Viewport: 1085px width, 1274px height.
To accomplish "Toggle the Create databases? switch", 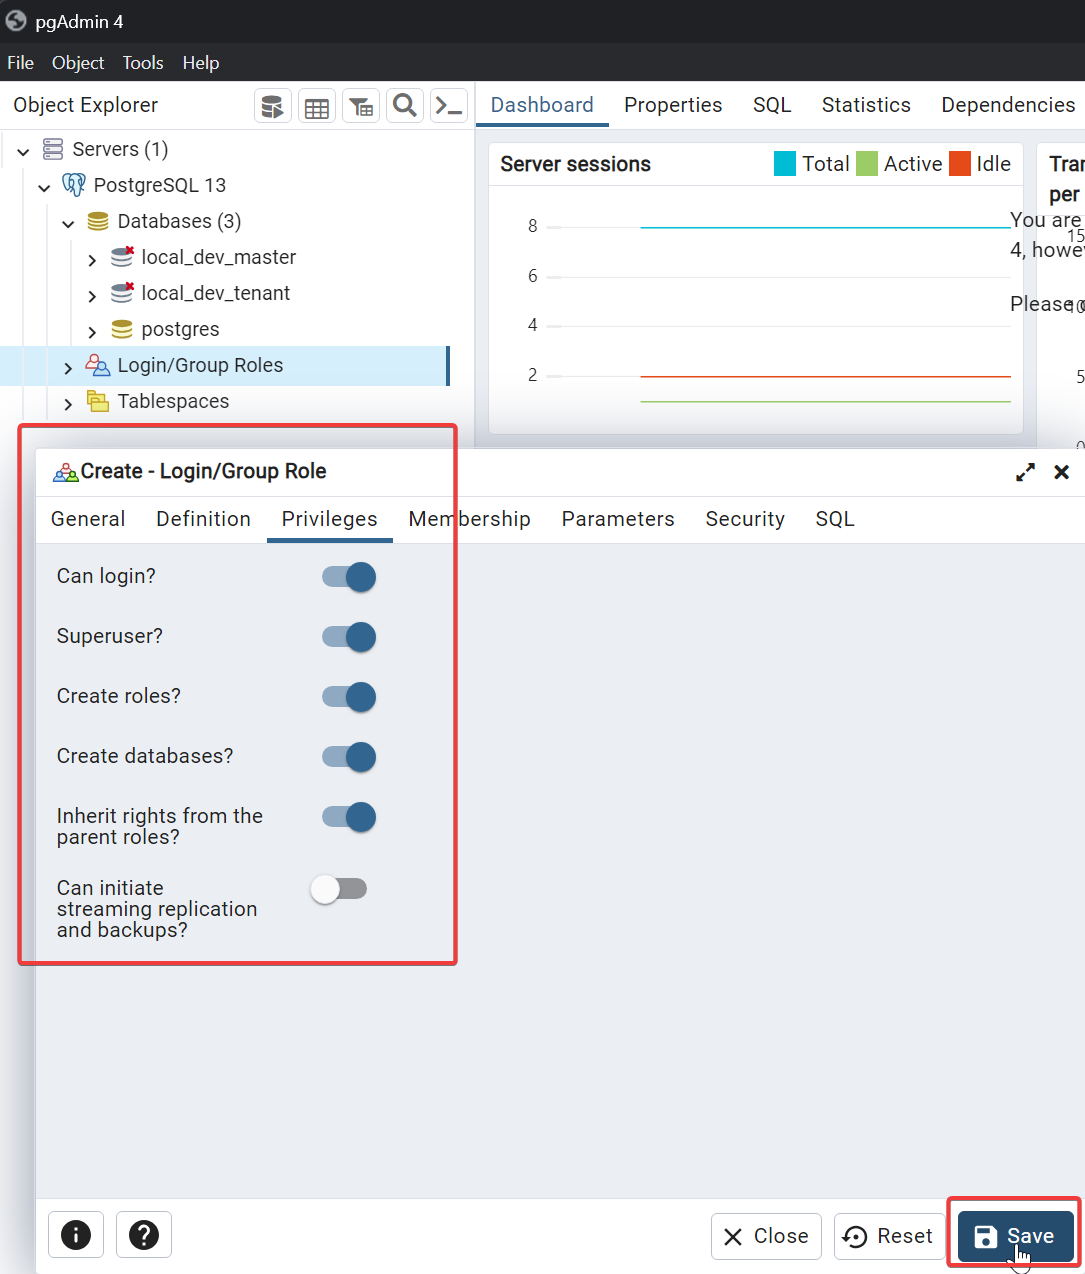I will coord(349,757).
